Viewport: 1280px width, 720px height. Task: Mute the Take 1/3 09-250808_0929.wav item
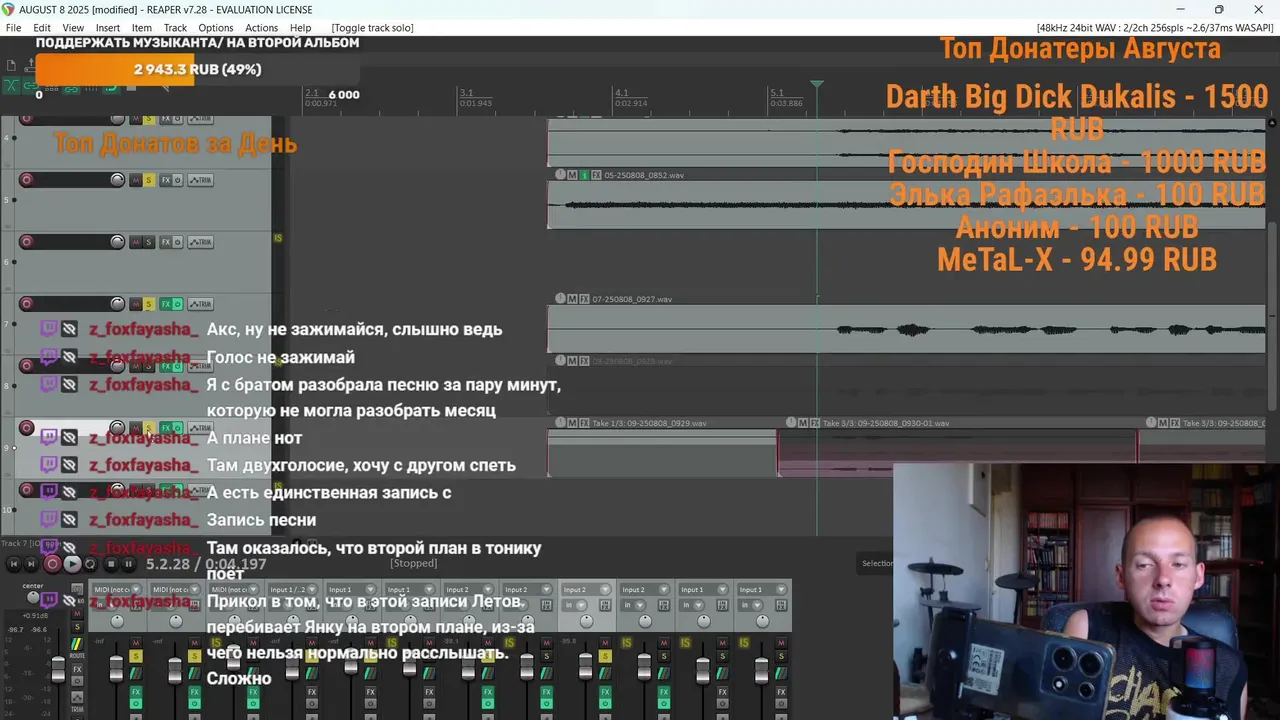[572, 422]
